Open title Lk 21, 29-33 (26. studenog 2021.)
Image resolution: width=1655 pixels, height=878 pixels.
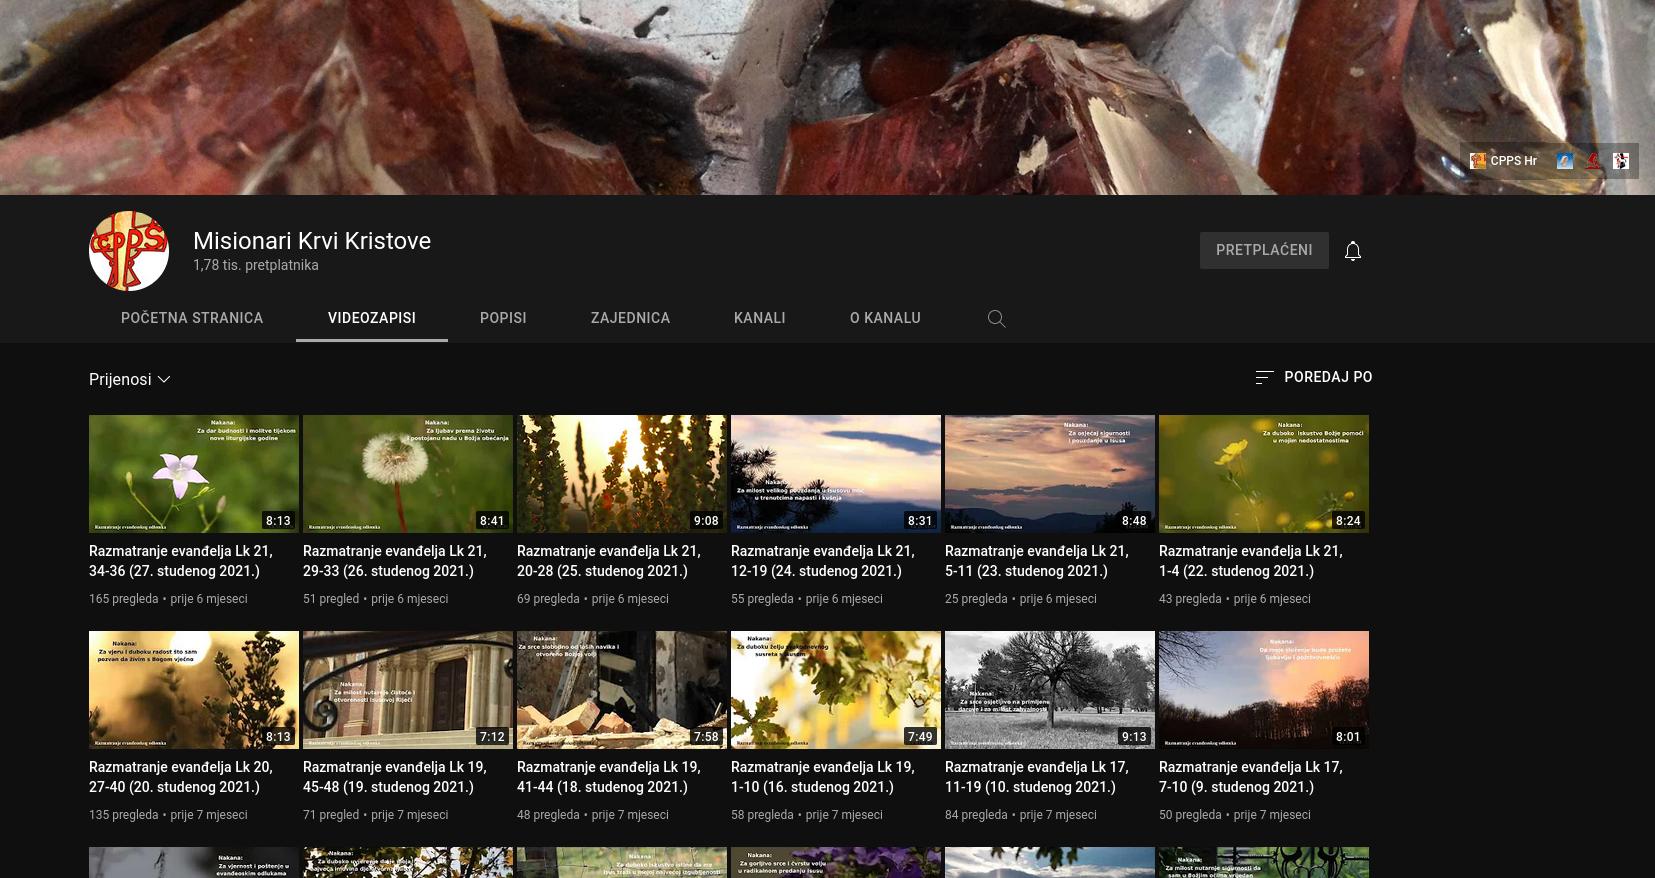[x=395, y=561]
